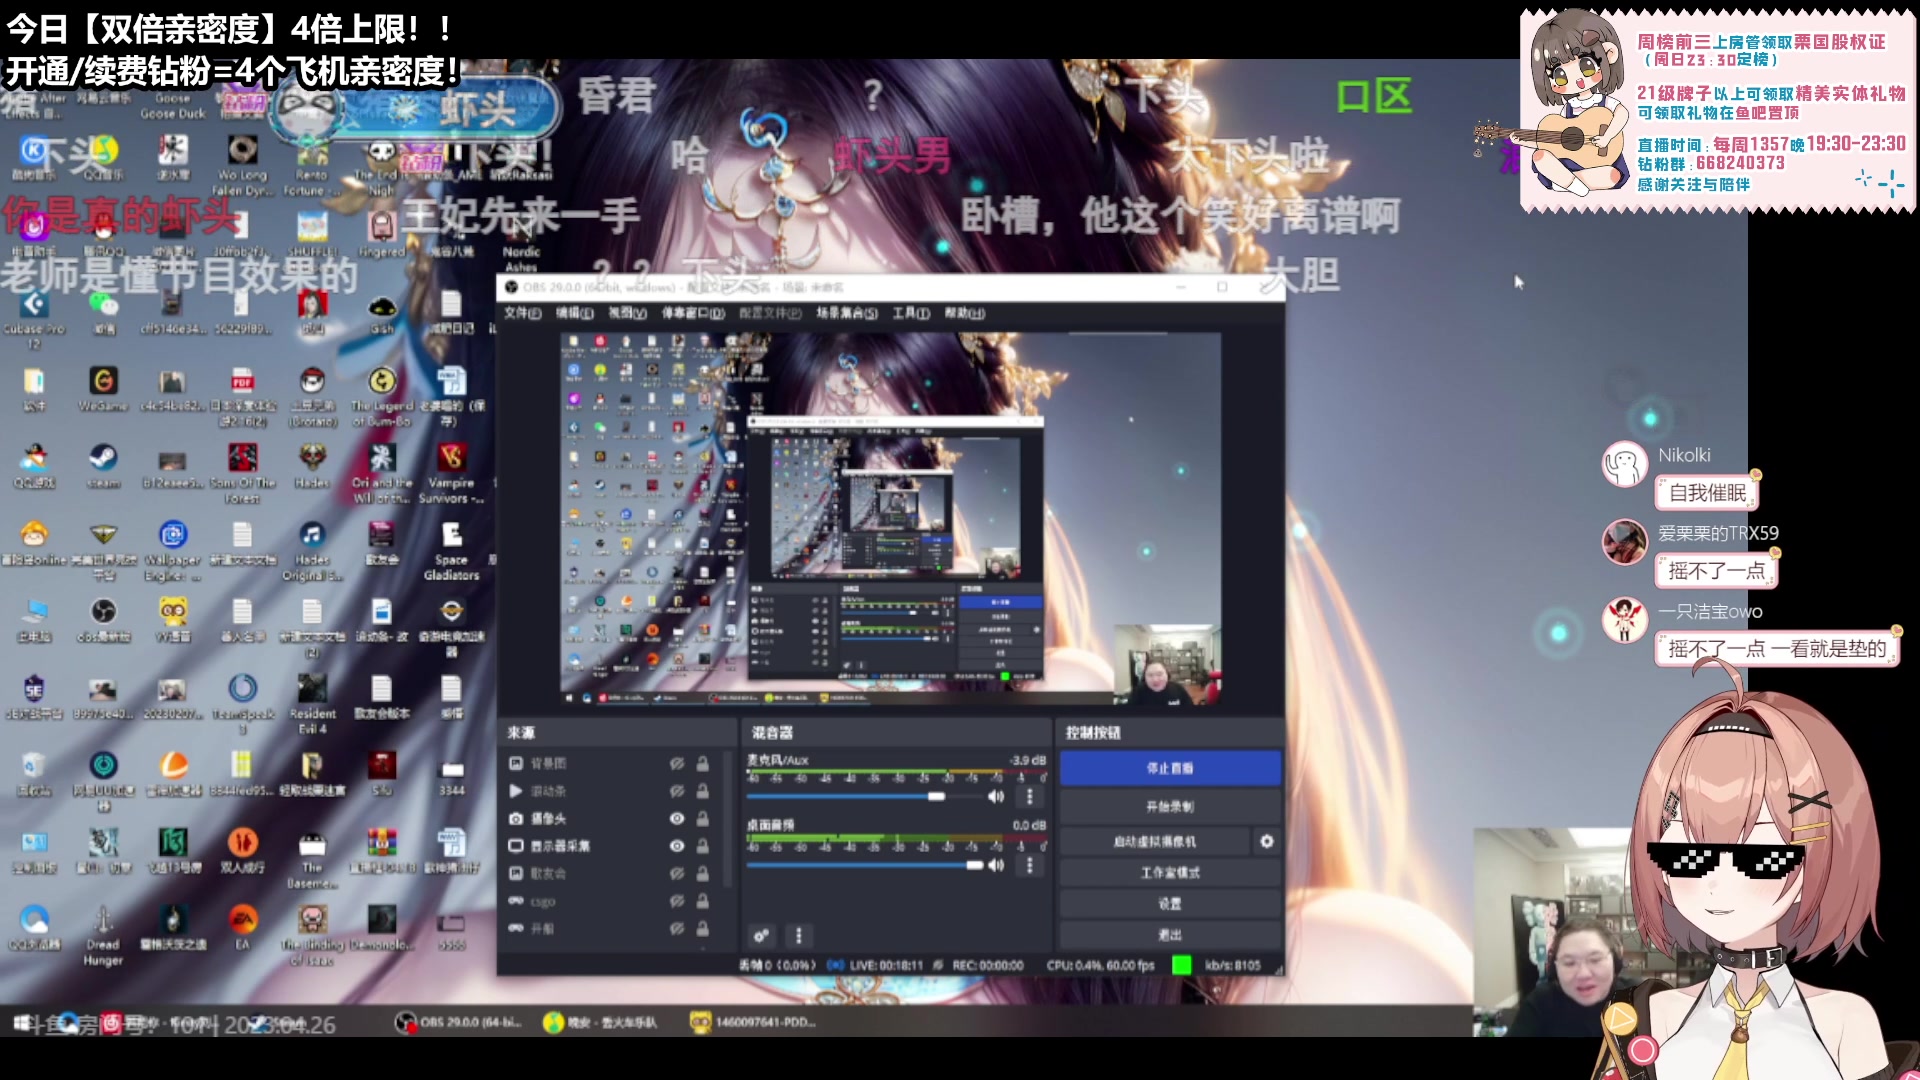Screen dimensions: 1920x1080
Task: Show the 滚动条 source via eye icon
Action: 677,791
